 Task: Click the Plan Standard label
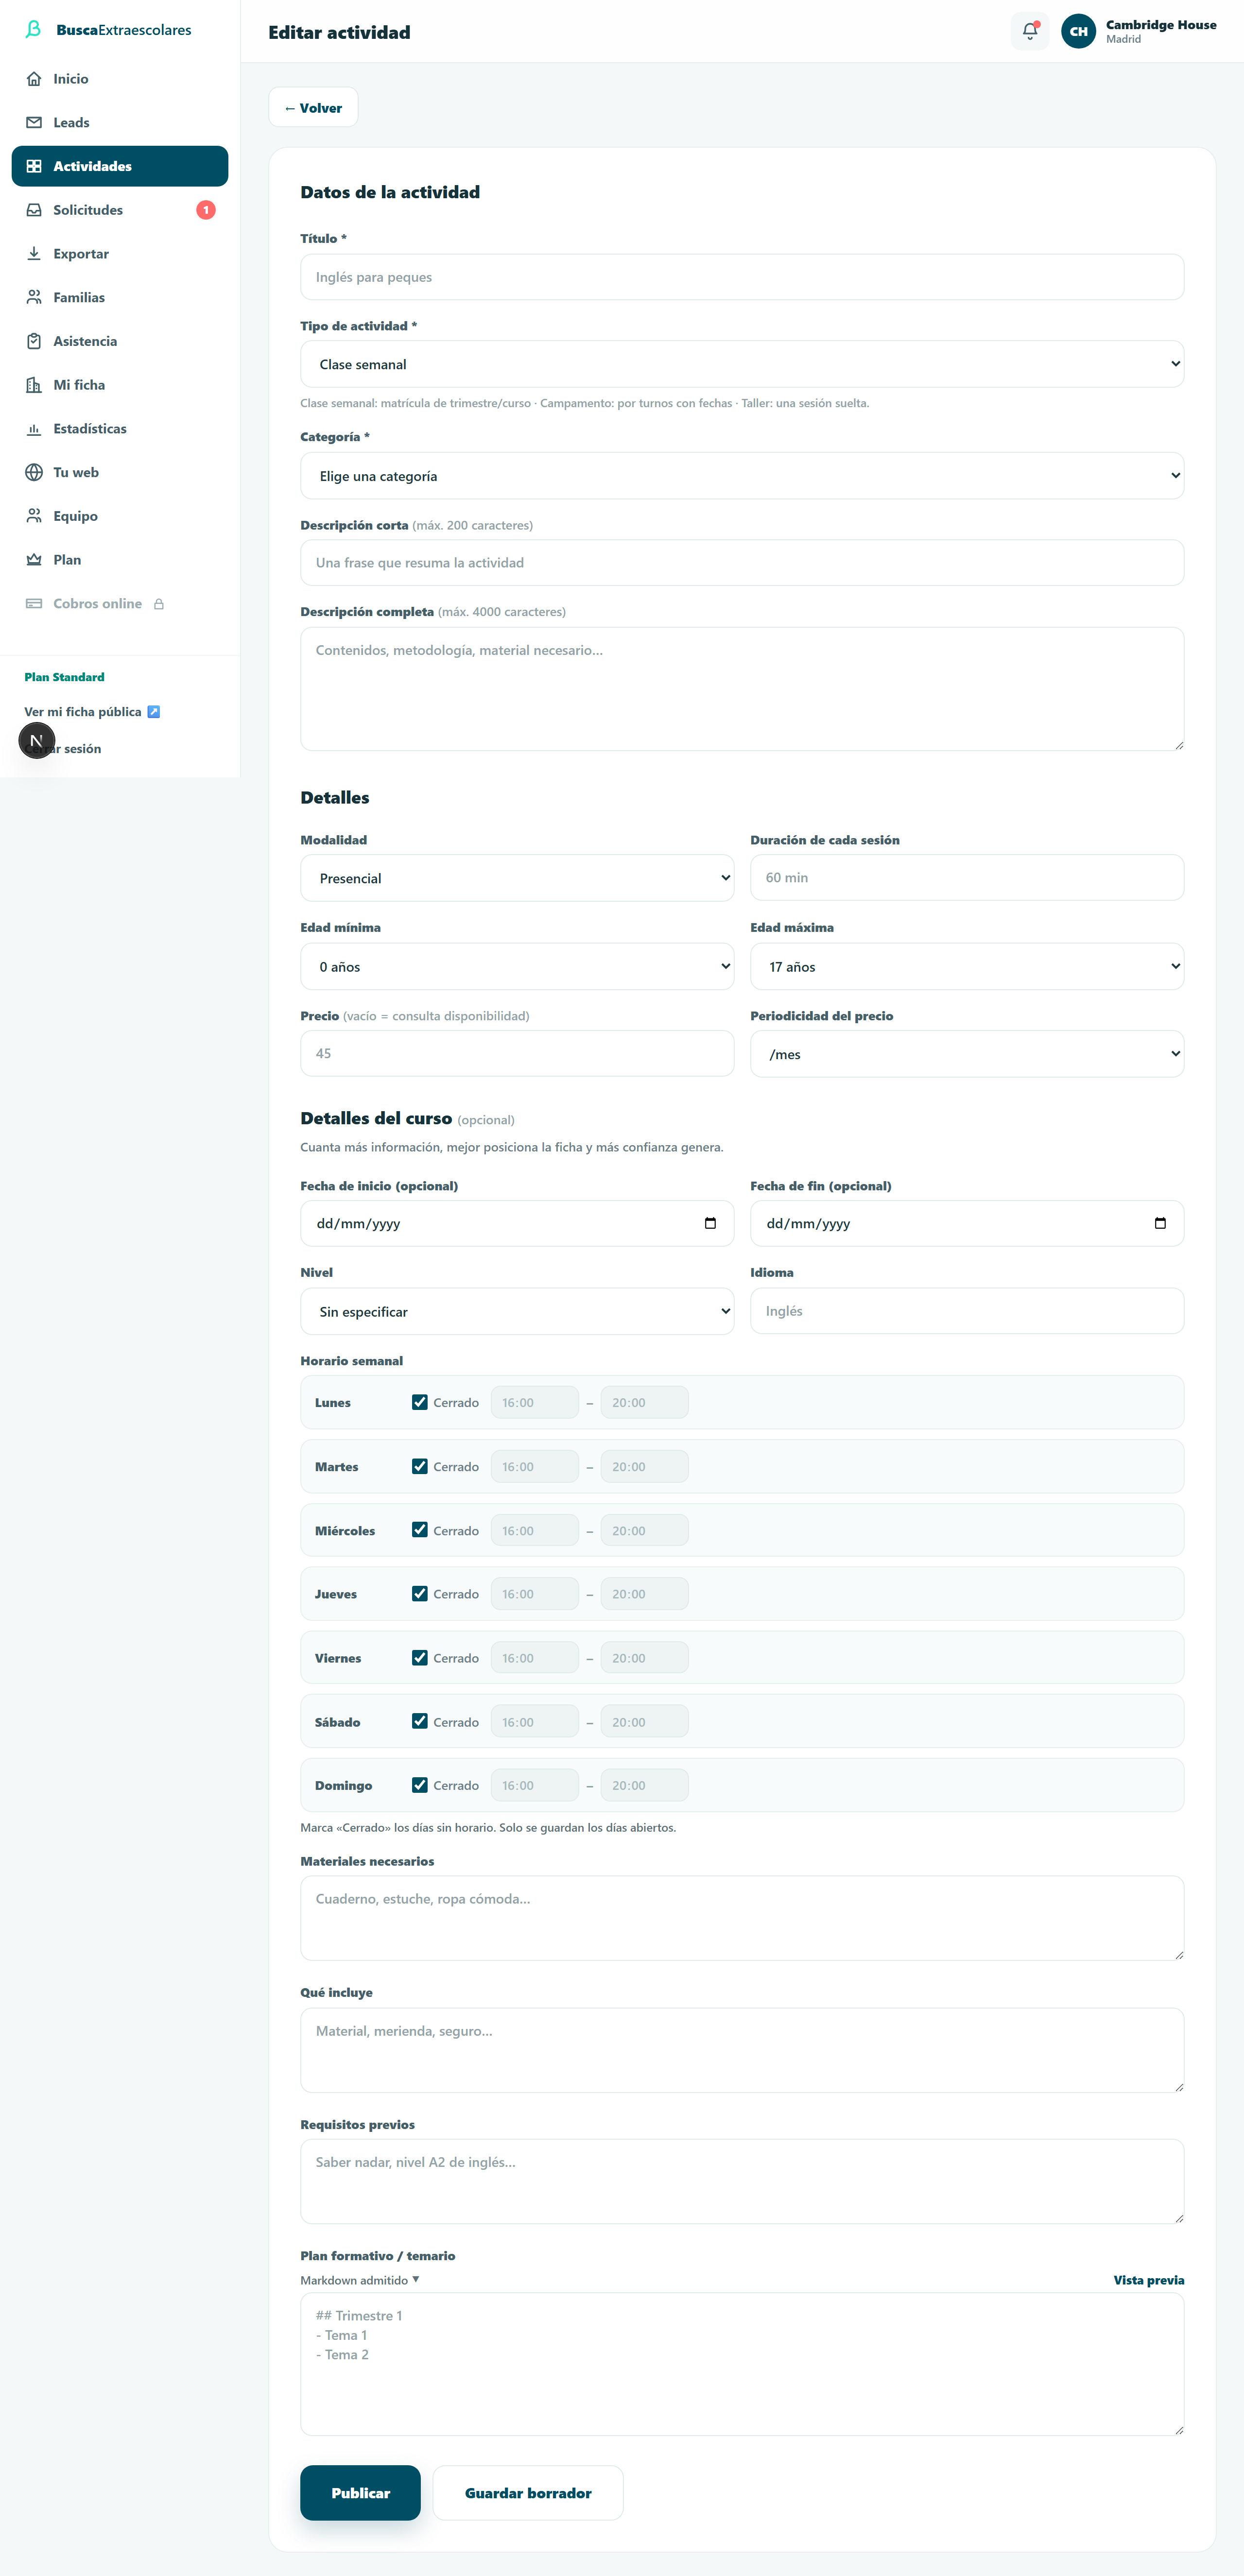pyautogui.click(x=64, y=677)
